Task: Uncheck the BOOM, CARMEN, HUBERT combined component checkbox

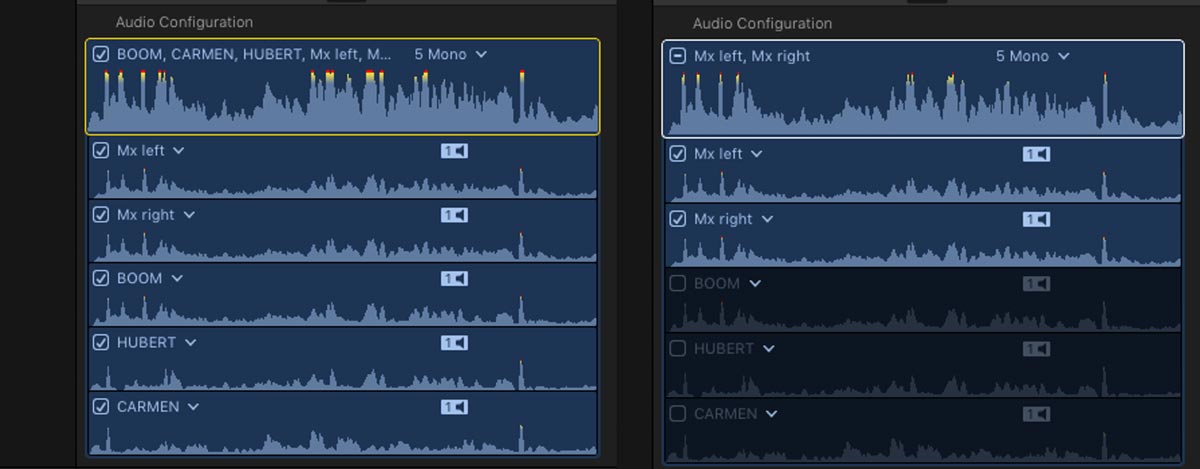Action: [x=100, y=54]
